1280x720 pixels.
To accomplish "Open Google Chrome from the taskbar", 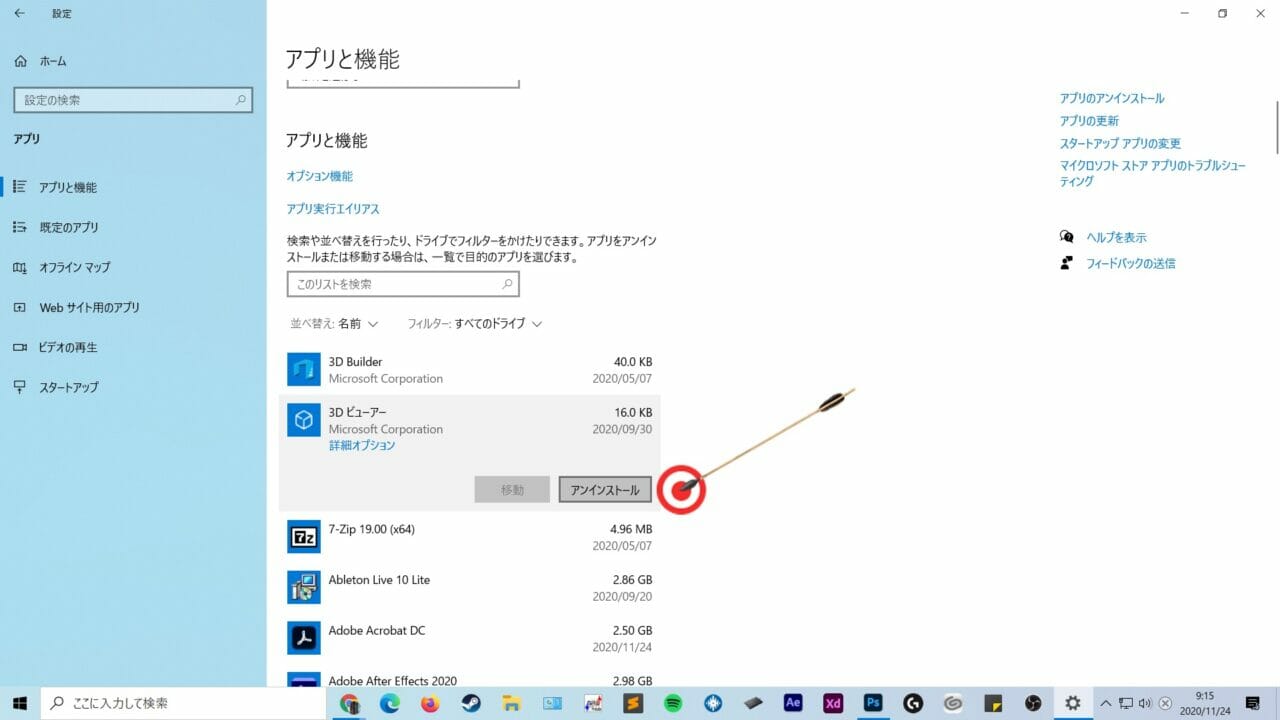I will (x=349, y=703).
